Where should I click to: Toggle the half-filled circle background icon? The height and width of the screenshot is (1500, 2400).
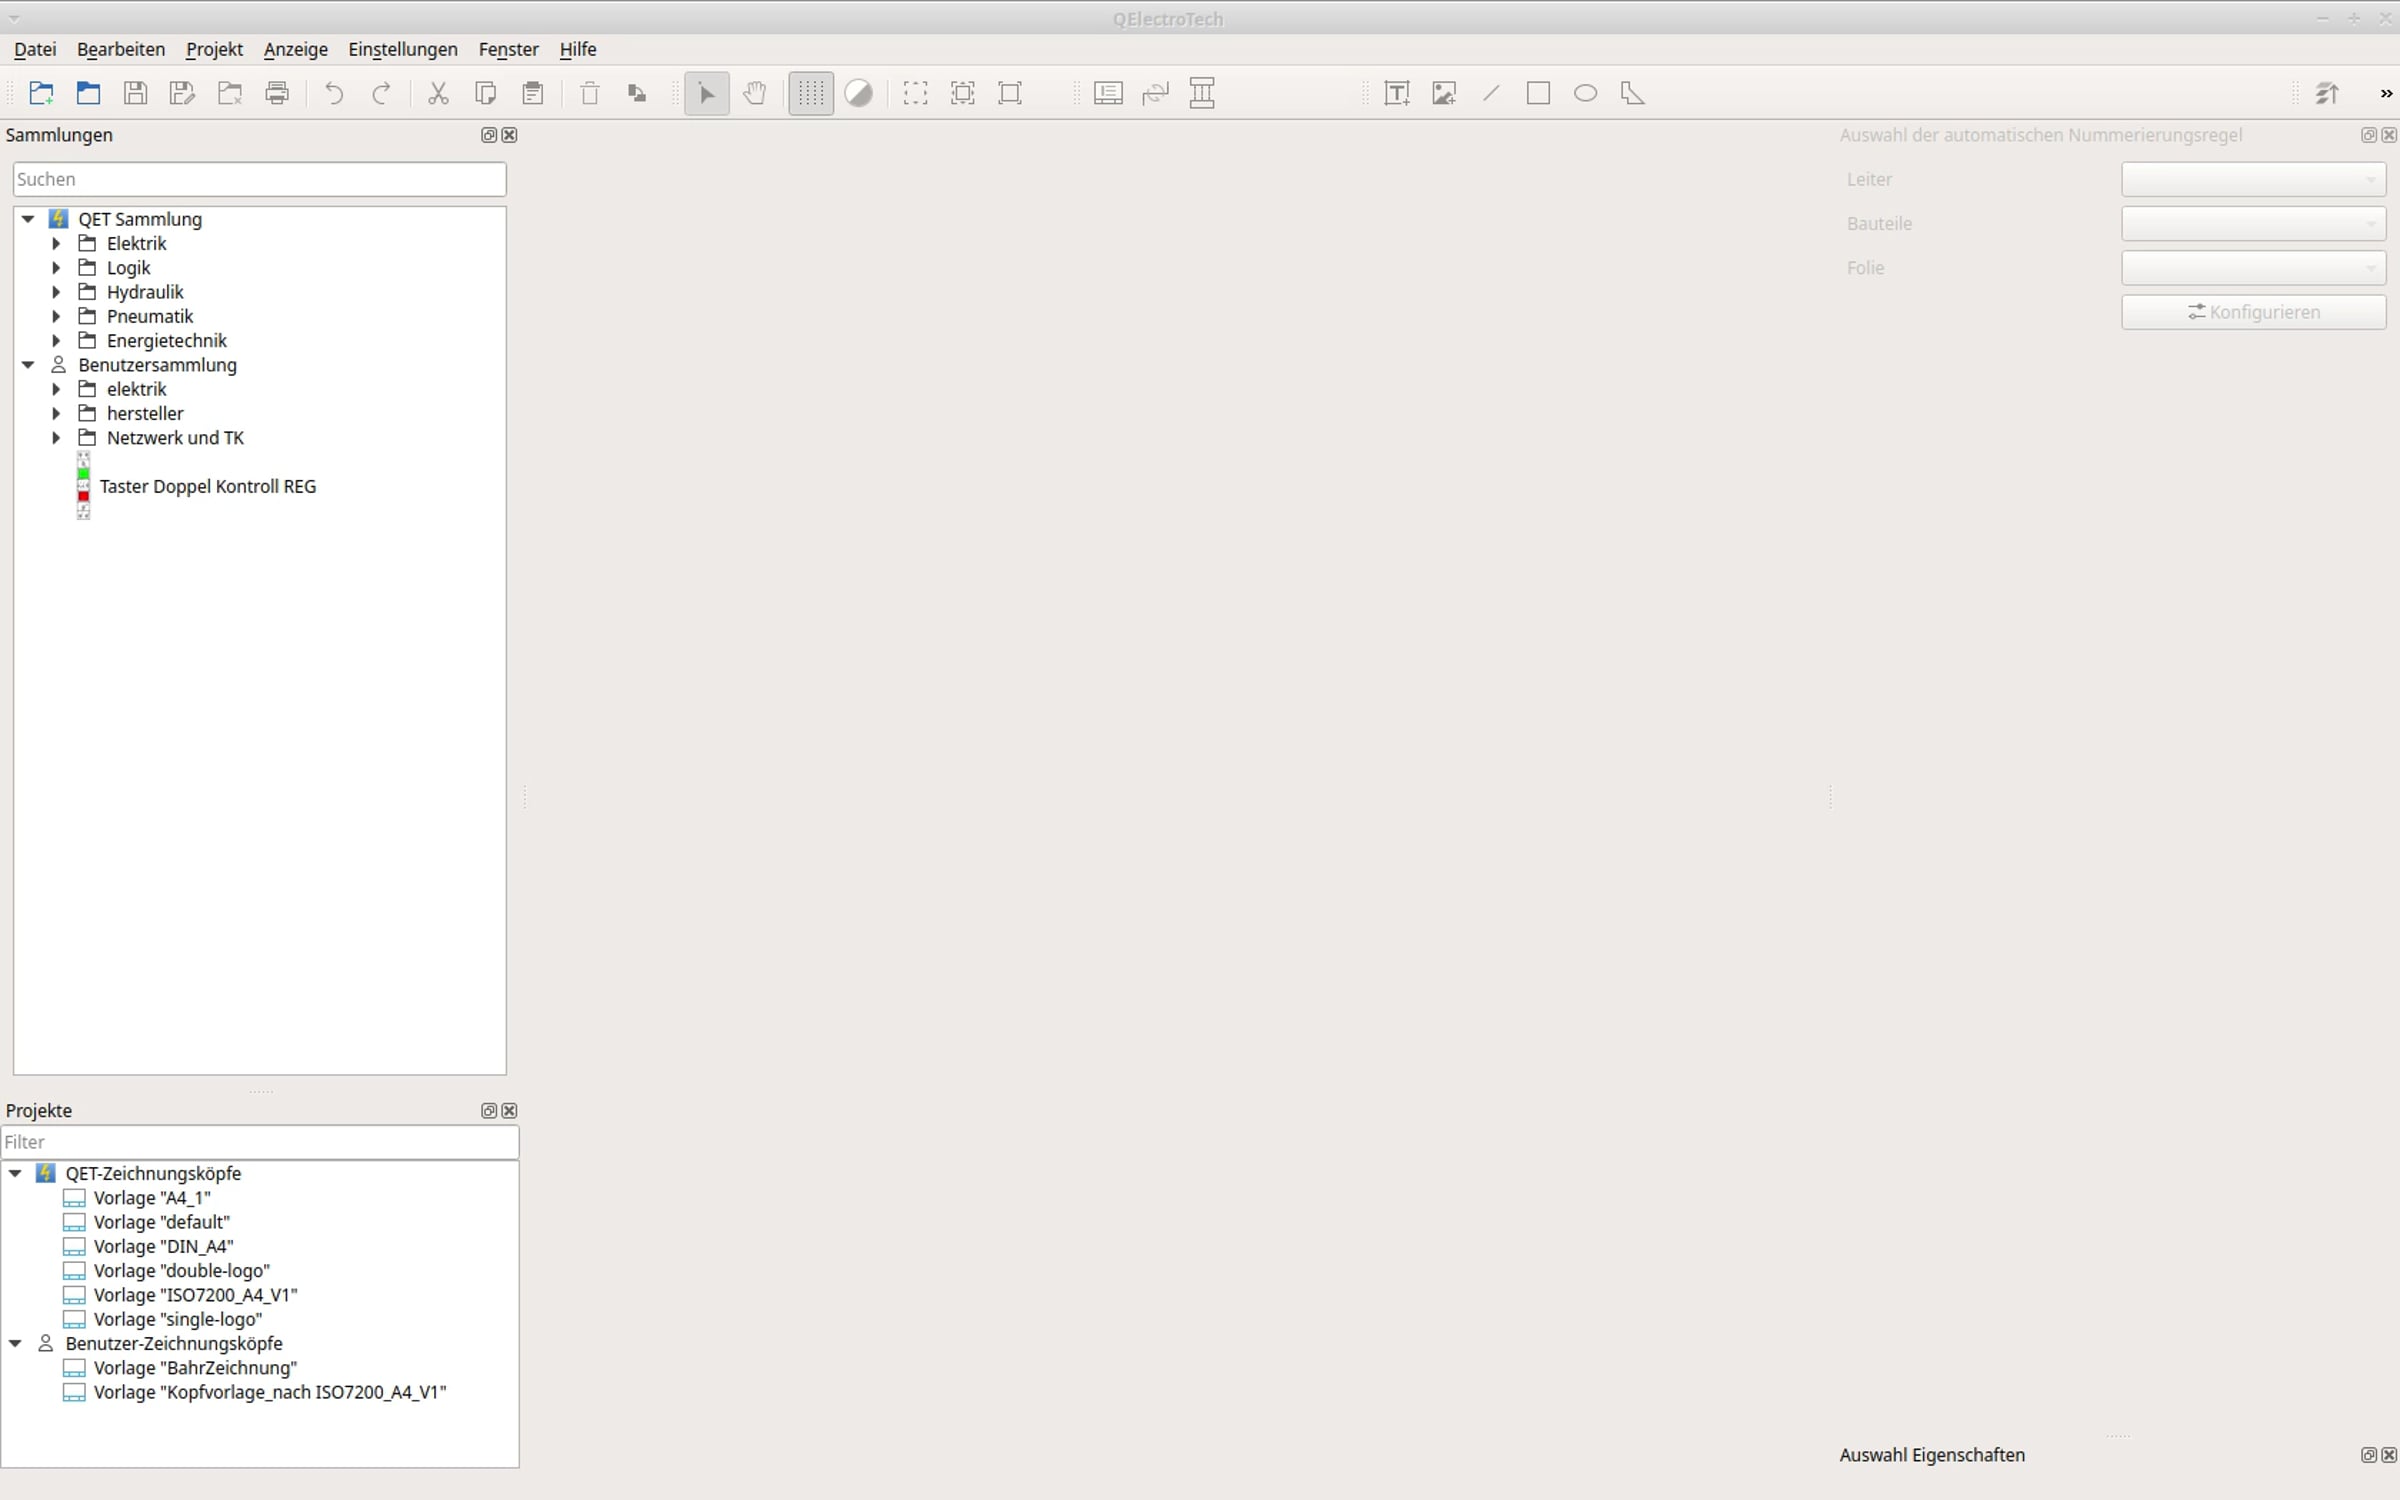[859, 93]
